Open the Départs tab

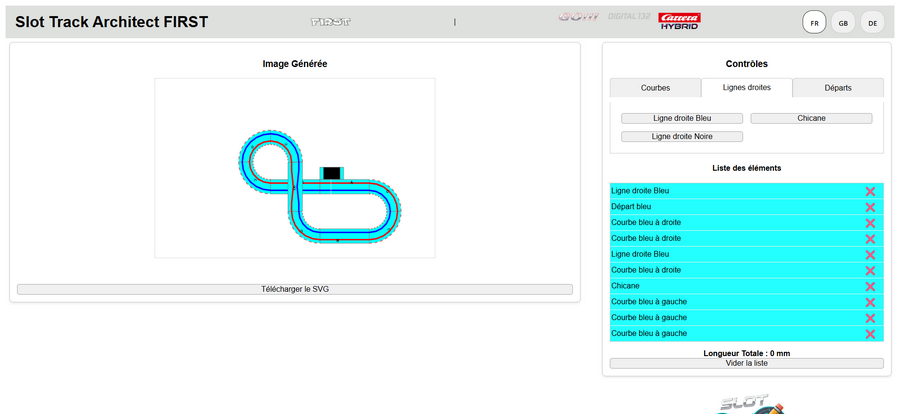click(x=838, y=88)
